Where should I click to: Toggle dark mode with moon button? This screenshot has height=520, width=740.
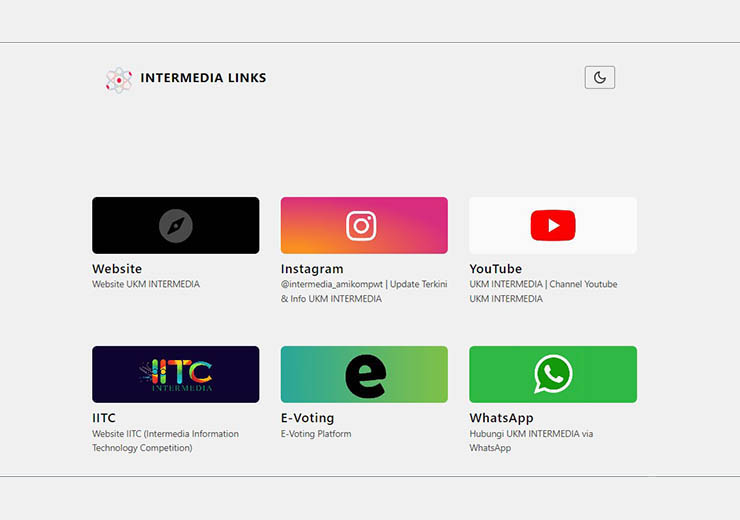click(x=599, y=77)
